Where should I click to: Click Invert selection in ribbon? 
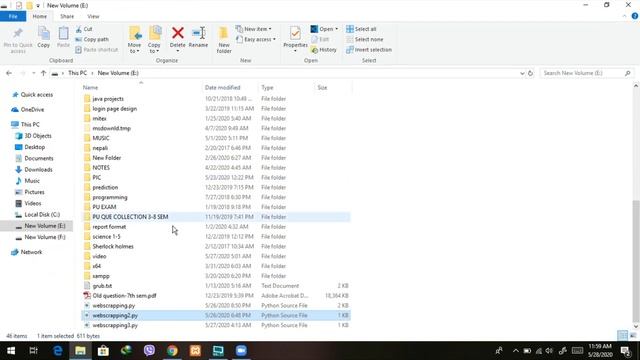[369, 50]
